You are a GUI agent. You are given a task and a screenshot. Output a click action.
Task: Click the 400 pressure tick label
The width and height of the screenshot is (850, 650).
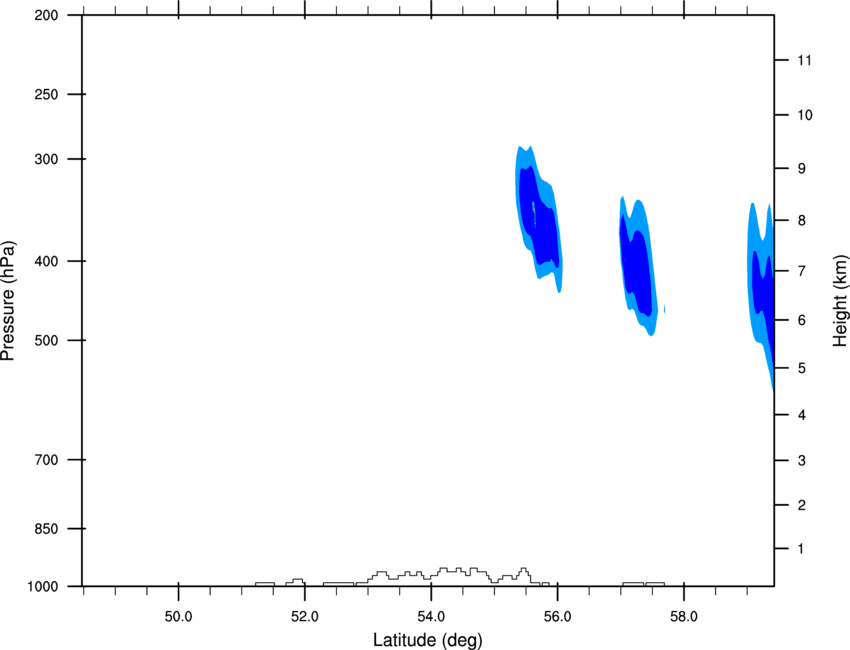pyautogui.click(x=46, y=261)
